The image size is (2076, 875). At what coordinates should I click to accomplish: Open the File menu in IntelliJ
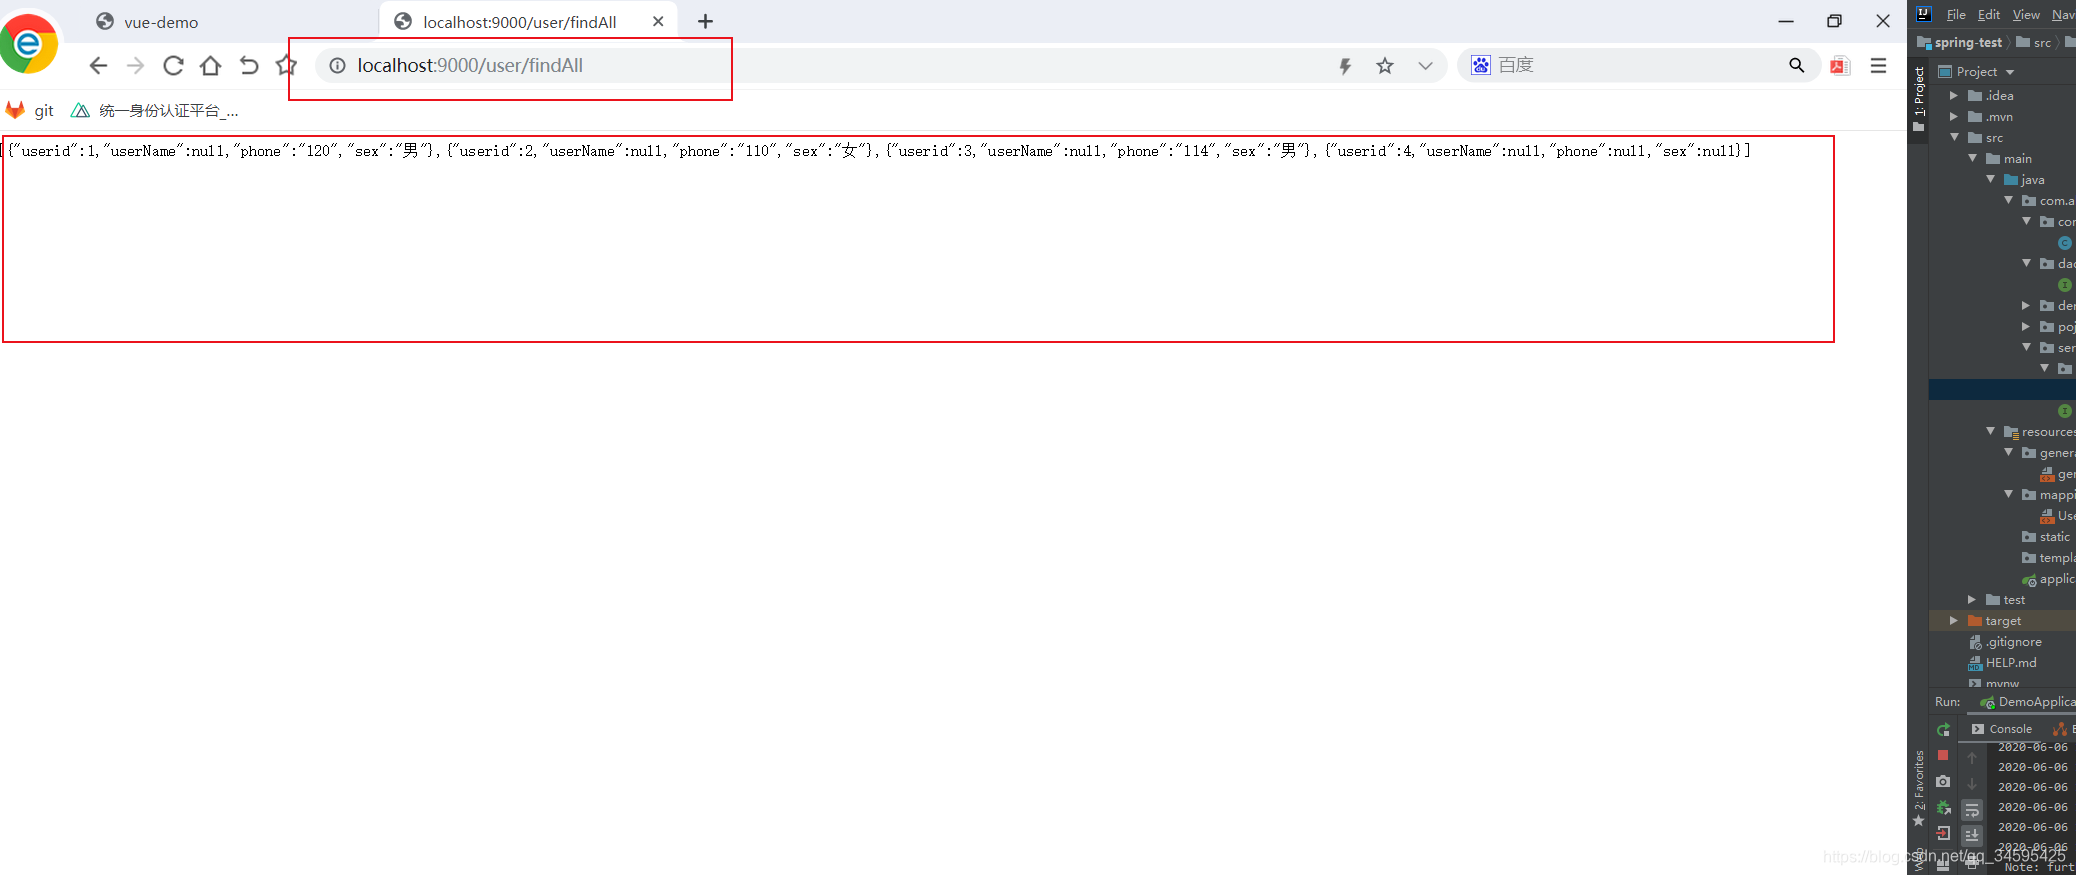(1956, 15)
